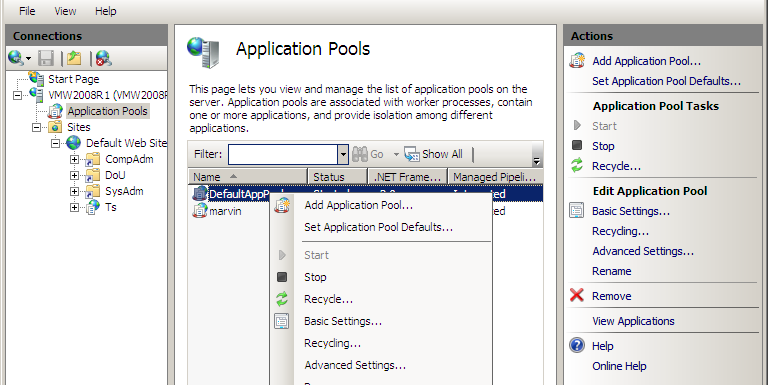Click the VMW2008R1 server icon
Viewport: 768px width, 385px height.
point(36,95)
